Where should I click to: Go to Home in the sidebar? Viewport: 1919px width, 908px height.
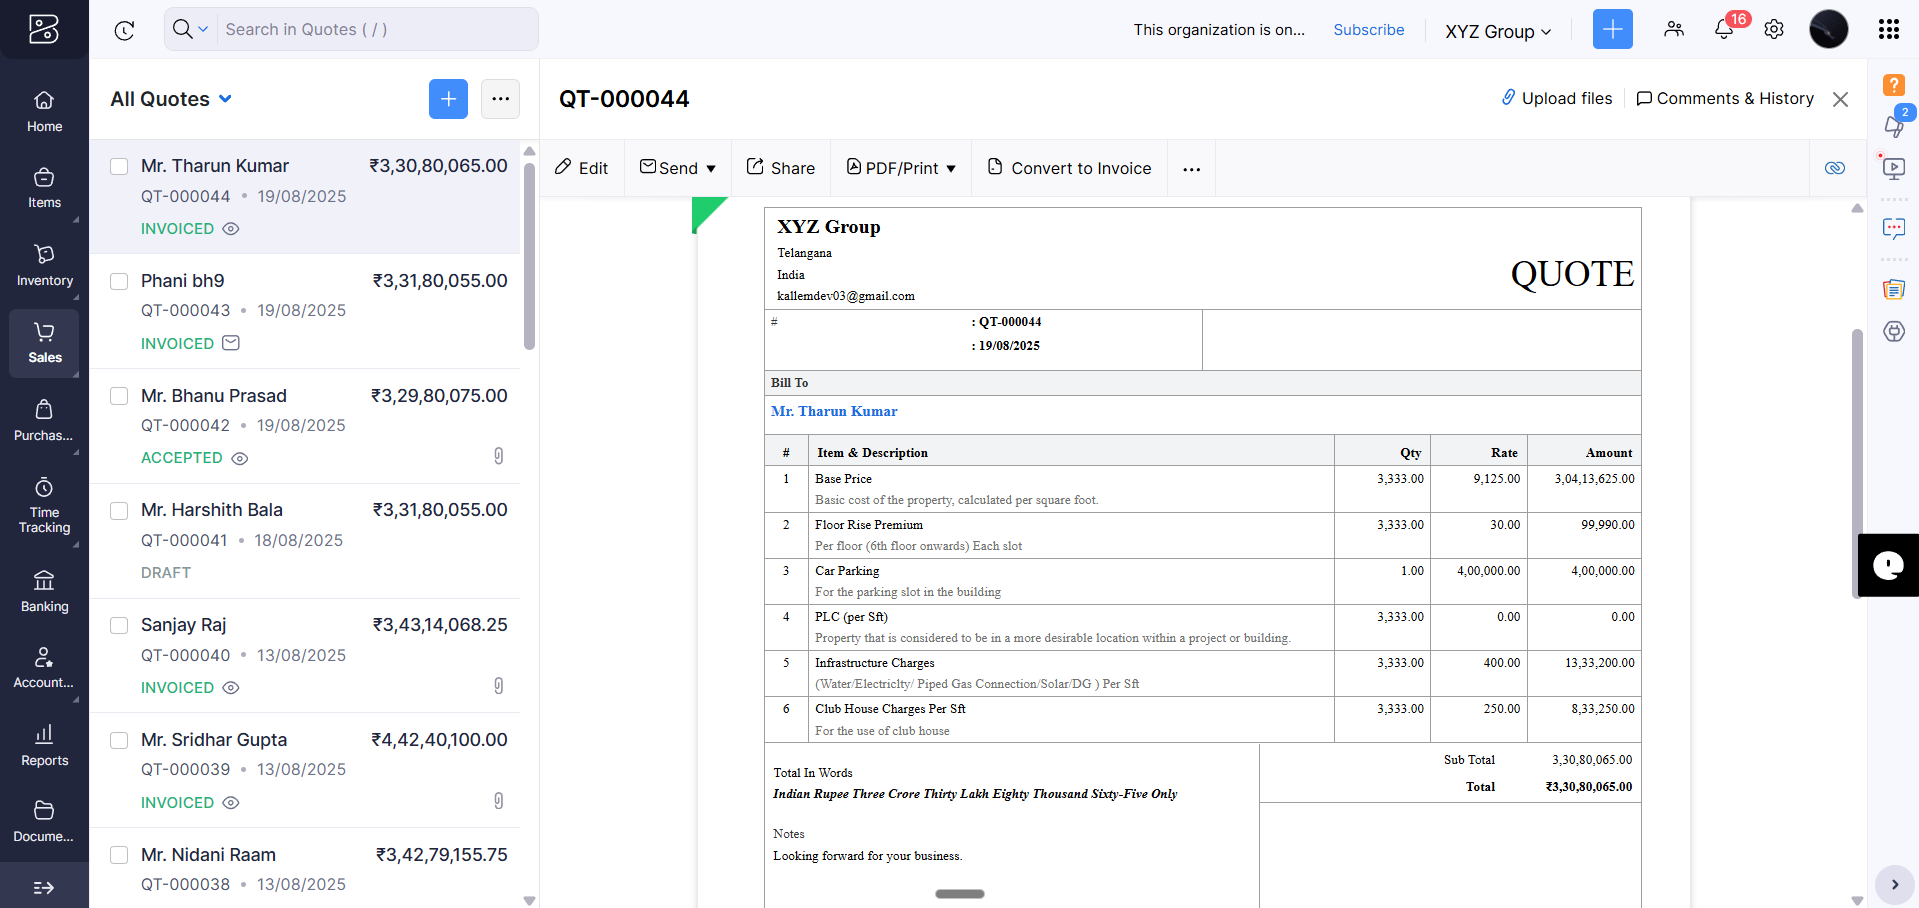click(44, 112)
